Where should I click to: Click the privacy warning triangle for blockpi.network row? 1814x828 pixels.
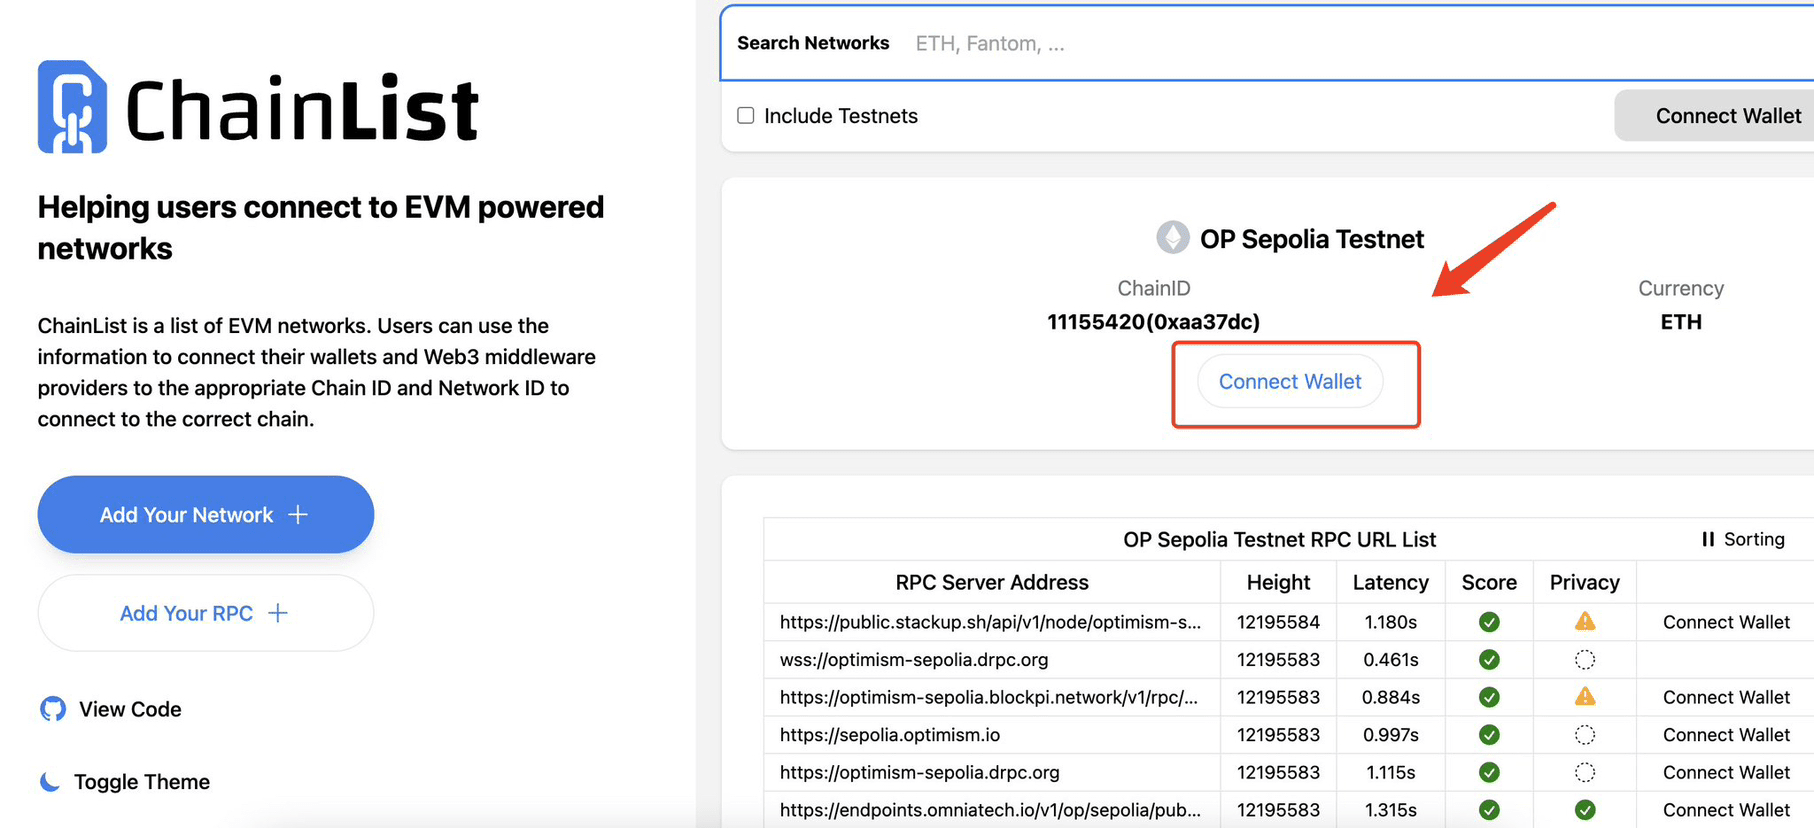1585,696
